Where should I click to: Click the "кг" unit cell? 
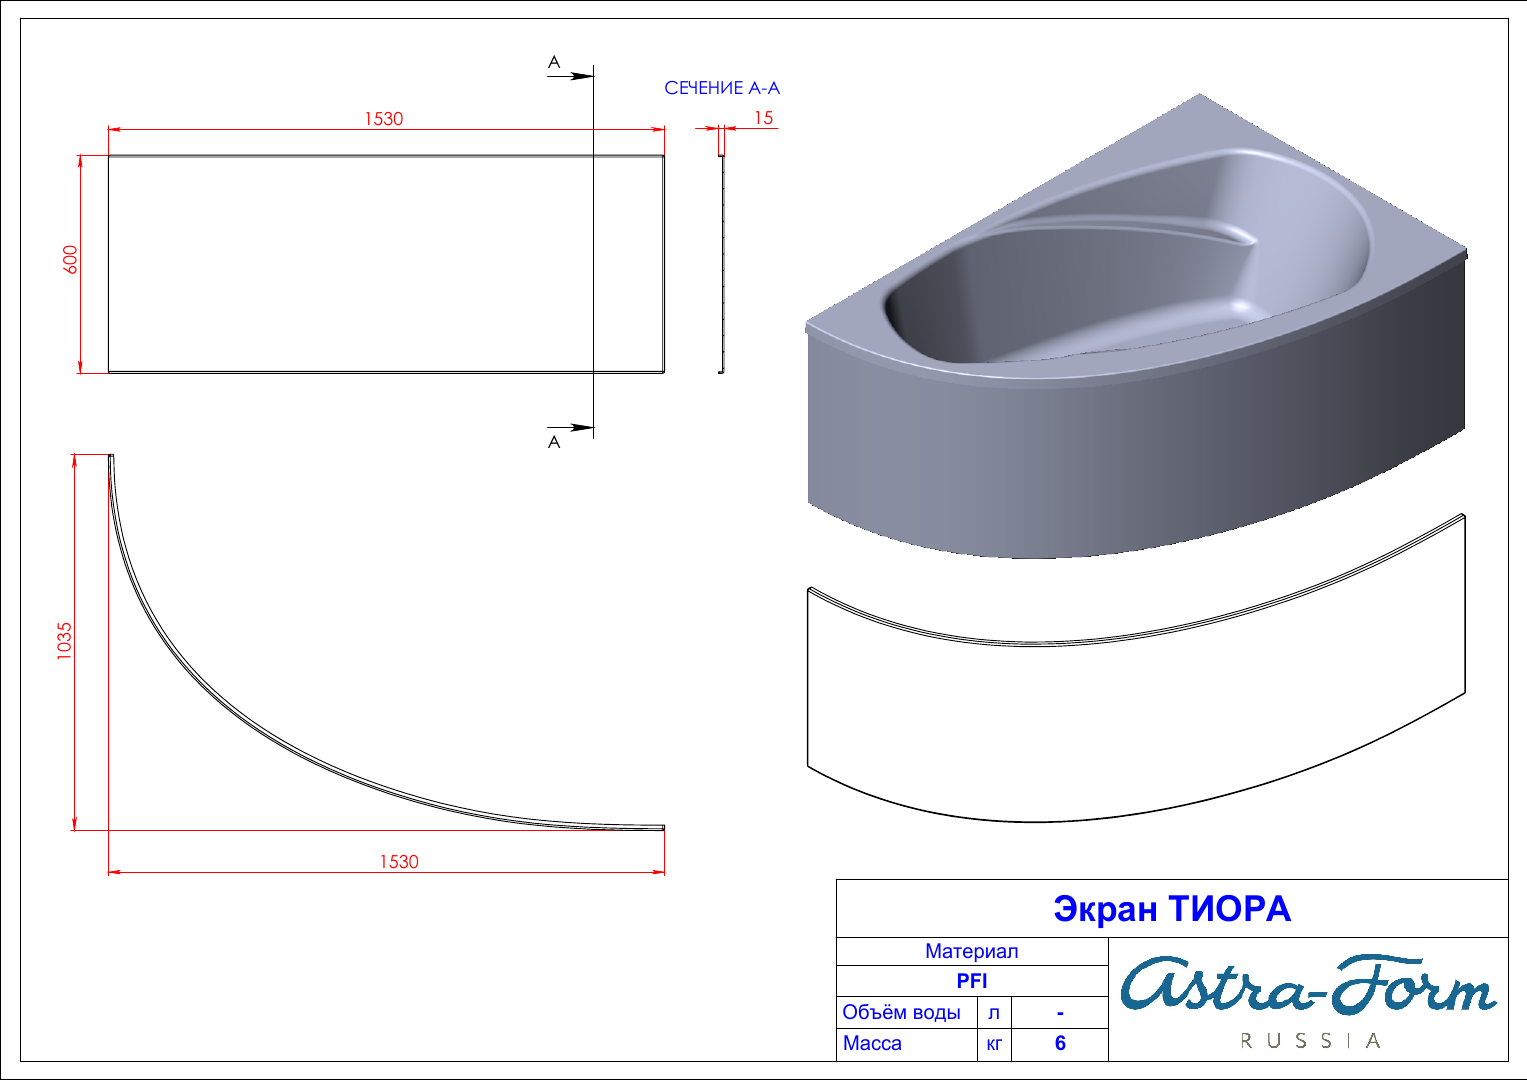(x=994, y=1044)
